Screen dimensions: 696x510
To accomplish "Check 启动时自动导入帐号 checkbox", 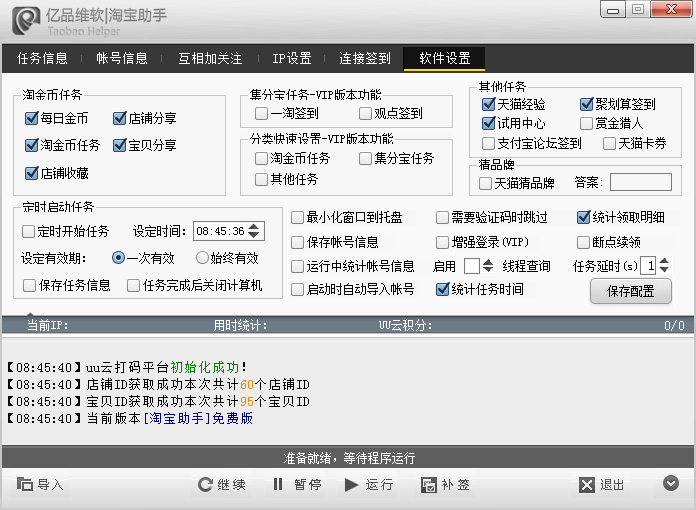I will [297, 289].
